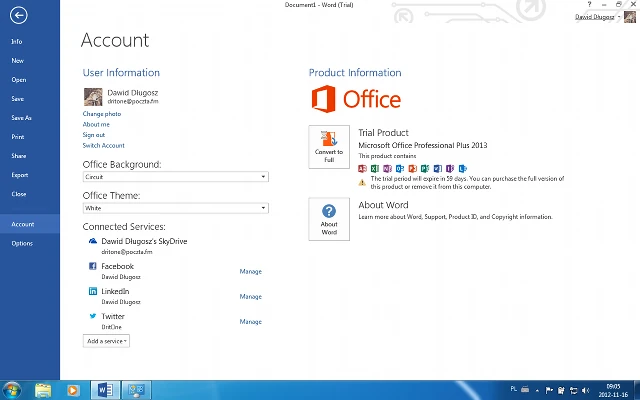Click the user profile photo thumbnail
Viewport: 640px width, 400px height.
(92, 96)
